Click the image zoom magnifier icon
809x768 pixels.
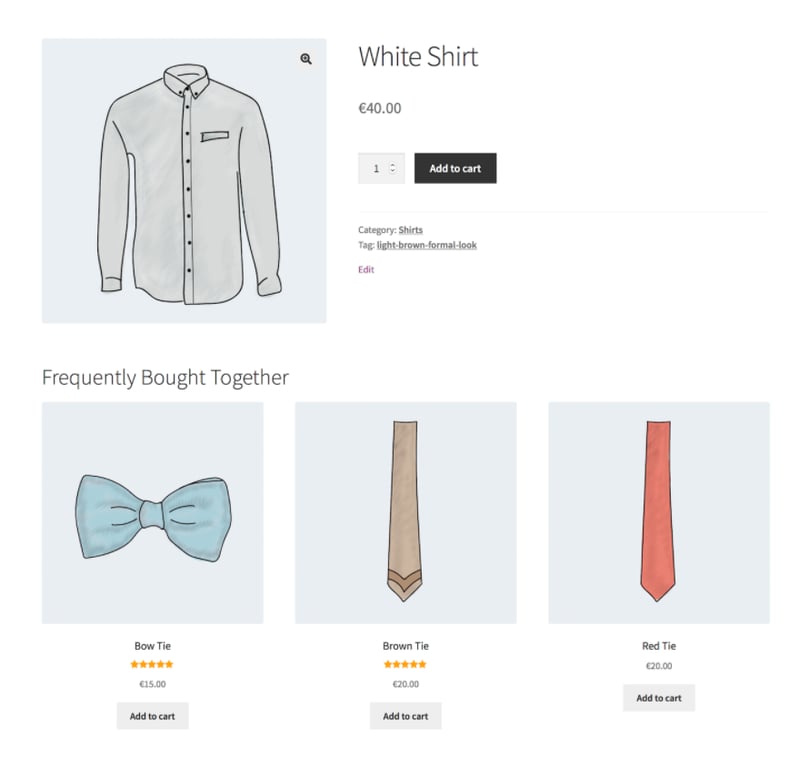click(x=305, y=59)
